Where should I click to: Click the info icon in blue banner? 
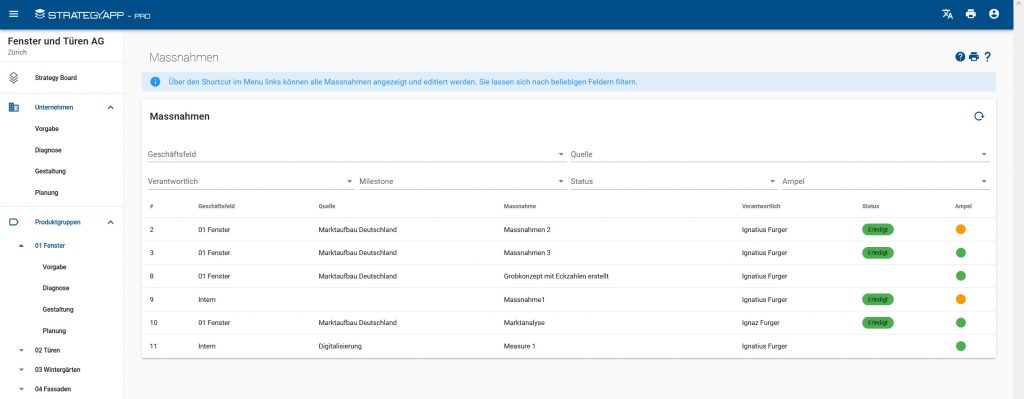(x=155, y=82)
